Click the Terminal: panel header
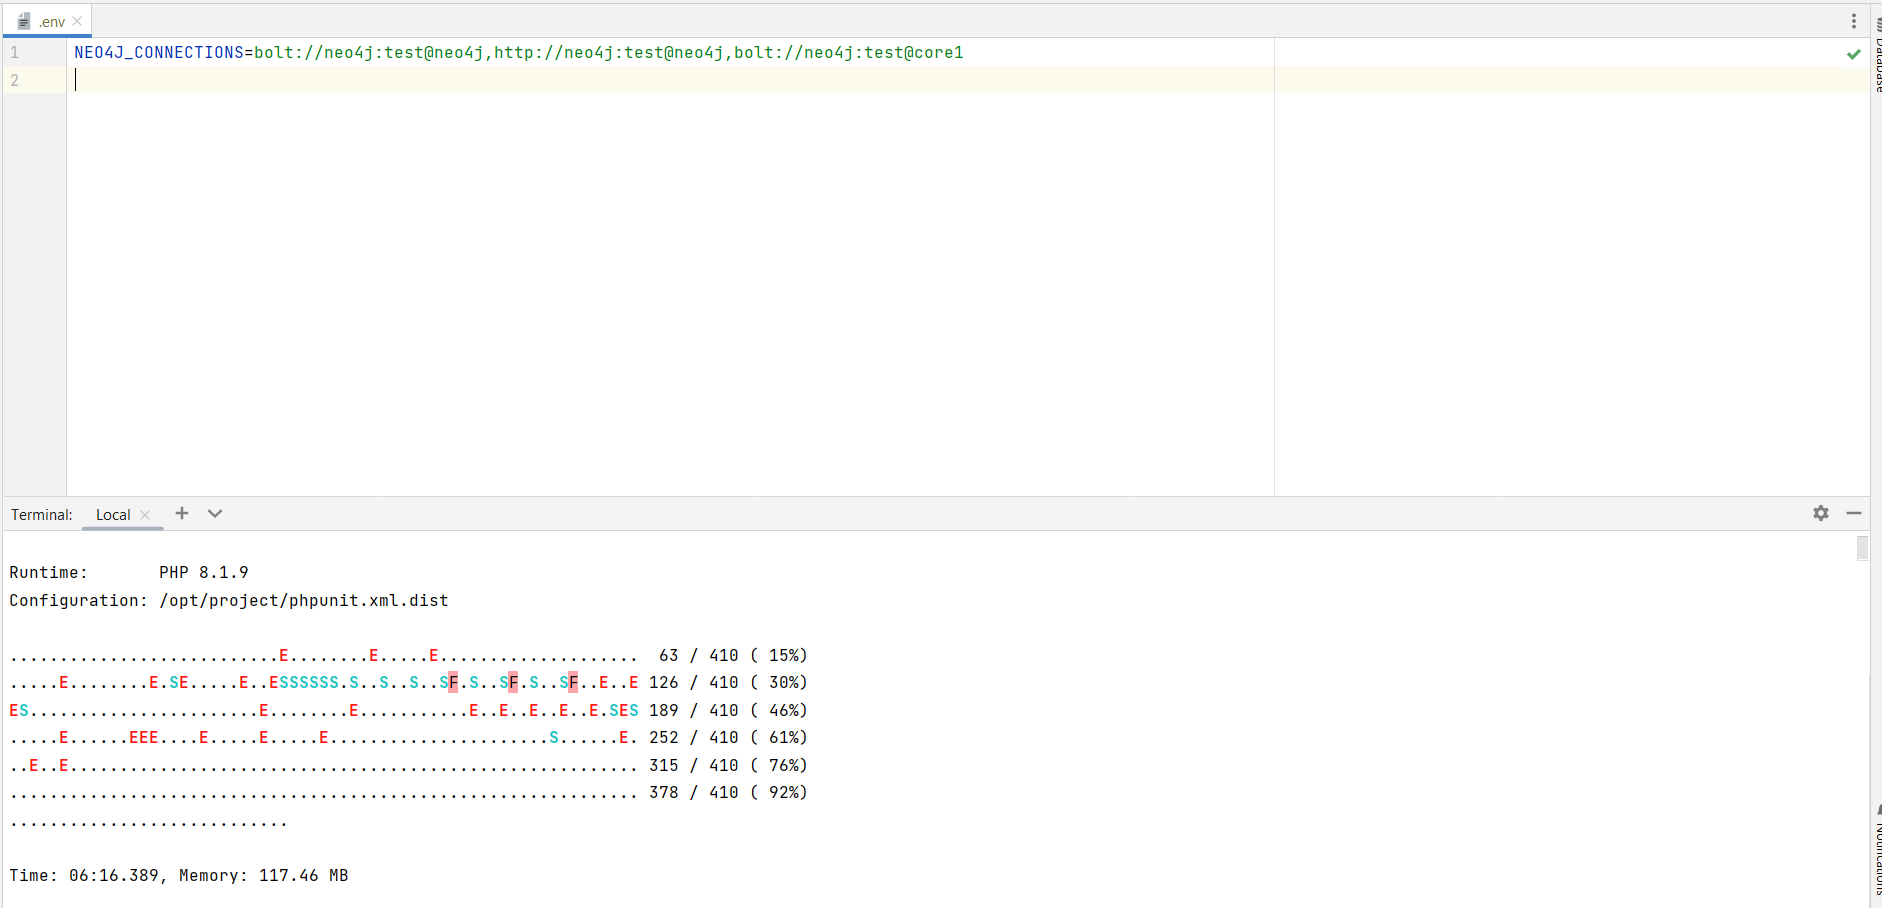Screen dimensions: 1882x908 (x=41, y=513)
